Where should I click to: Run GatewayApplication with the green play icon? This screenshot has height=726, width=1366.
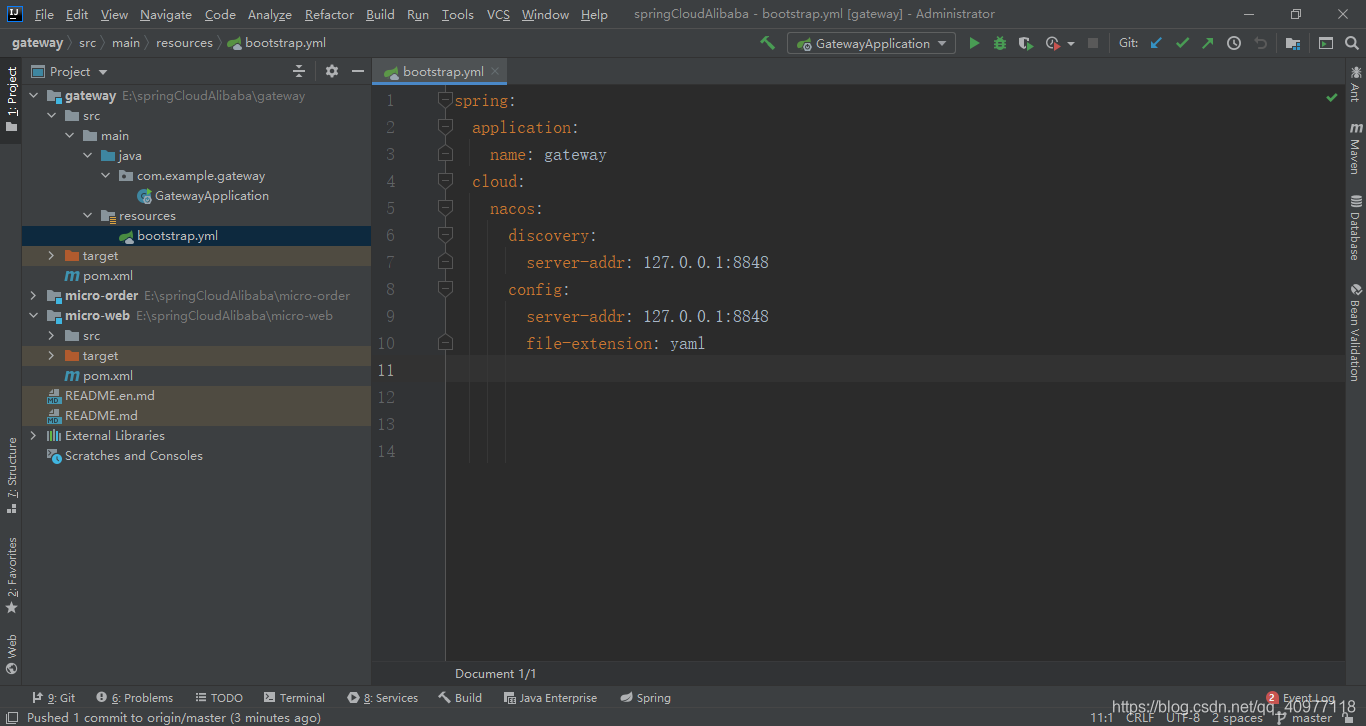974,43
